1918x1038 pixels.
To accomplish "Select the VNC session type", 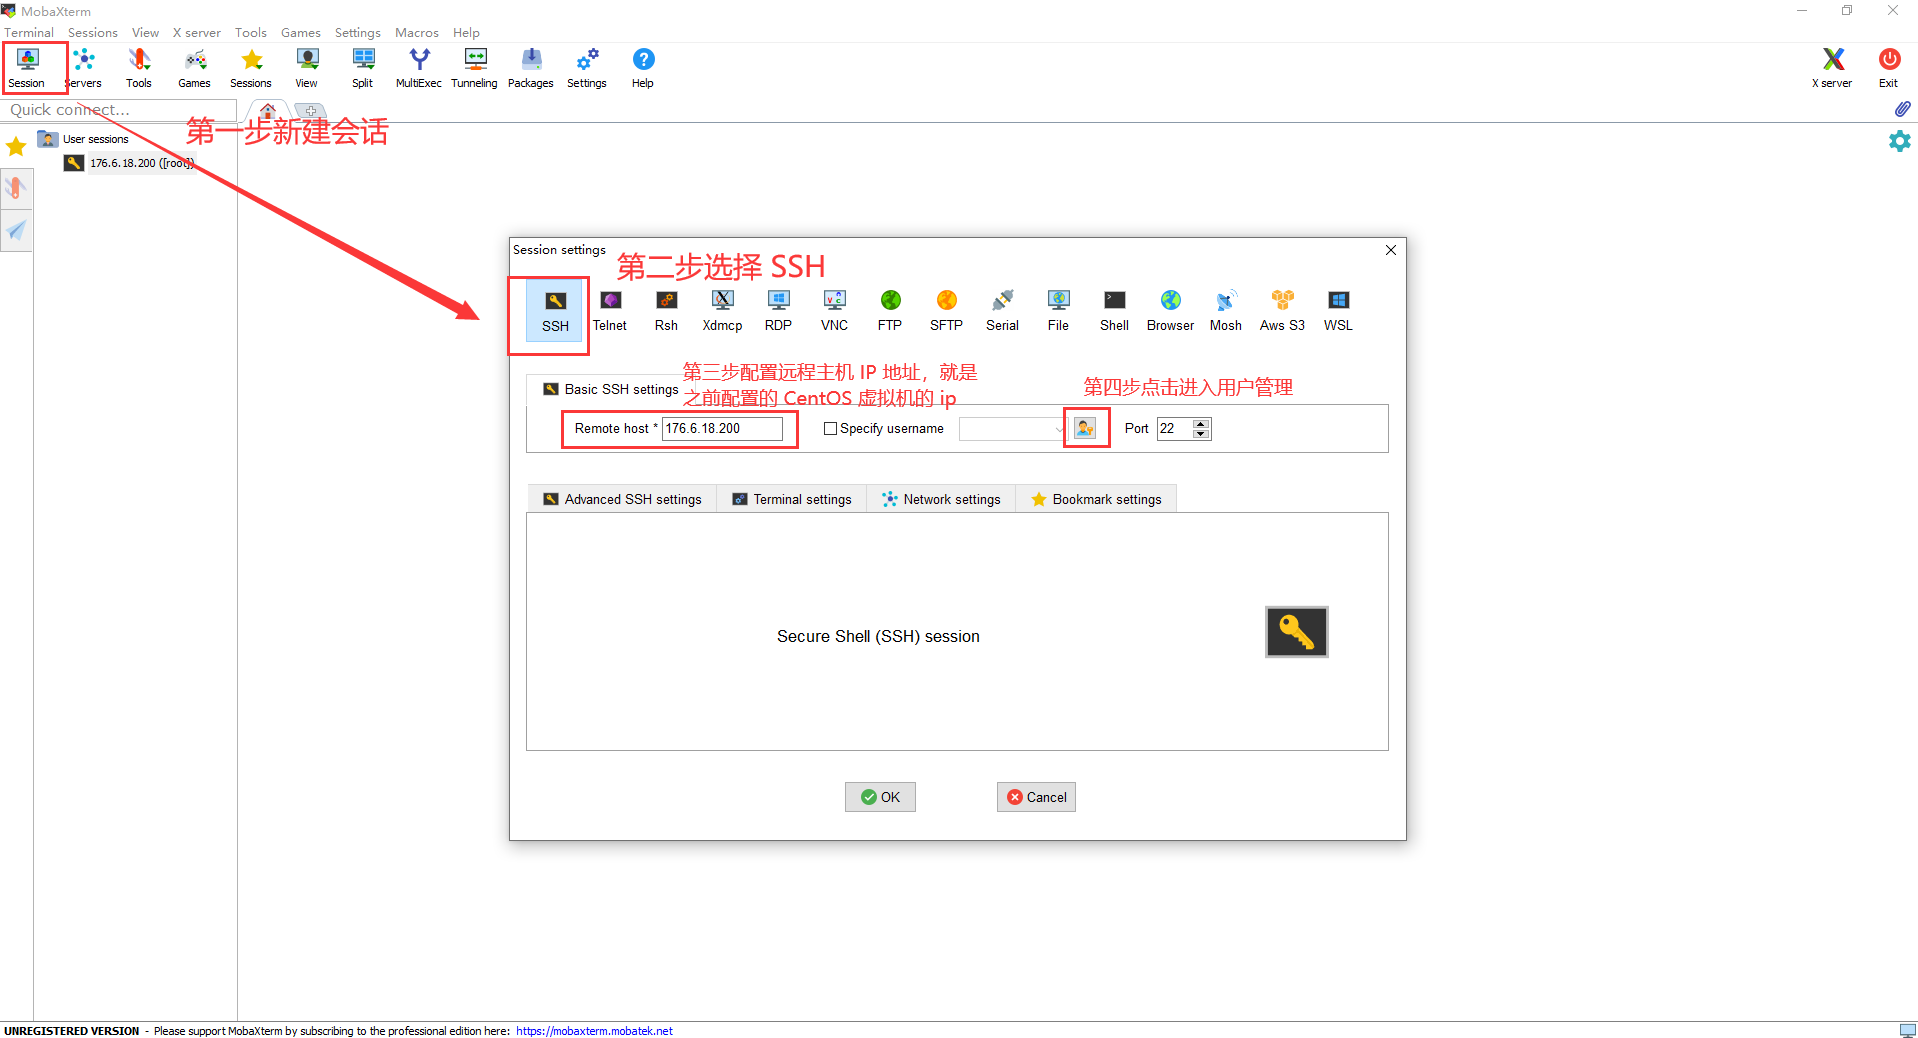I will click(x=834, y=311).
